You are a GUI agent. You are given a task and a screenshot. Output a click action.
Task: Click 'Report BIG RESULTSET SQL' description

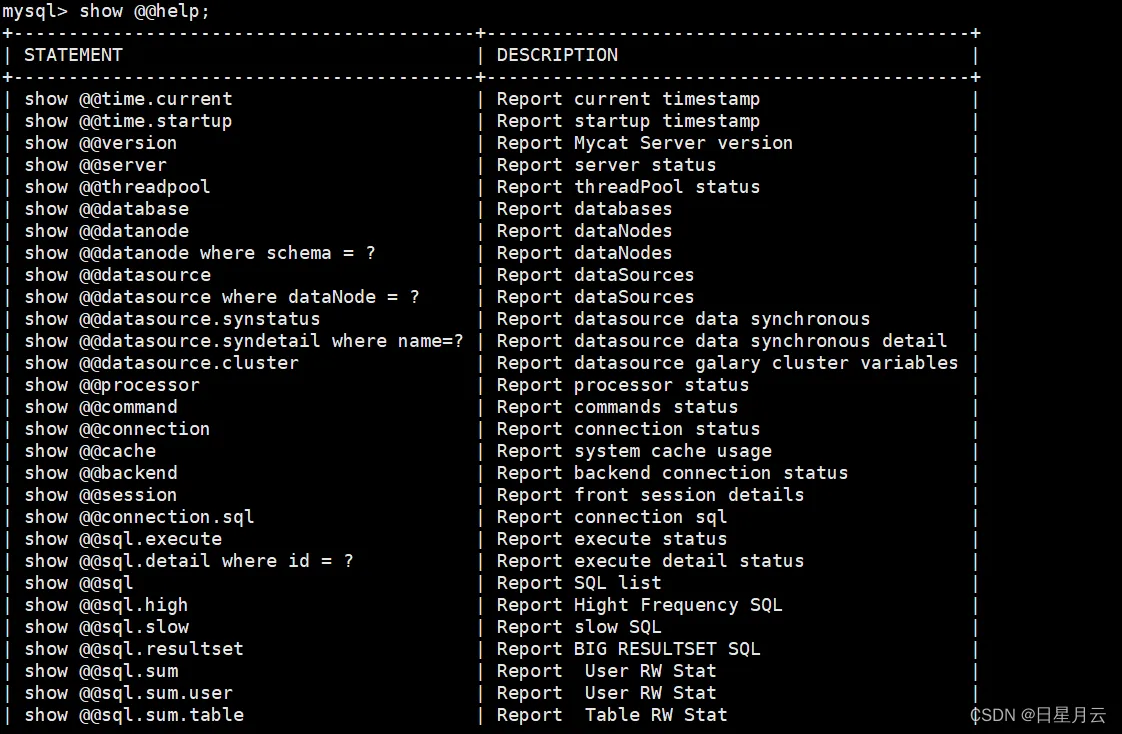(x=628, y=649)
